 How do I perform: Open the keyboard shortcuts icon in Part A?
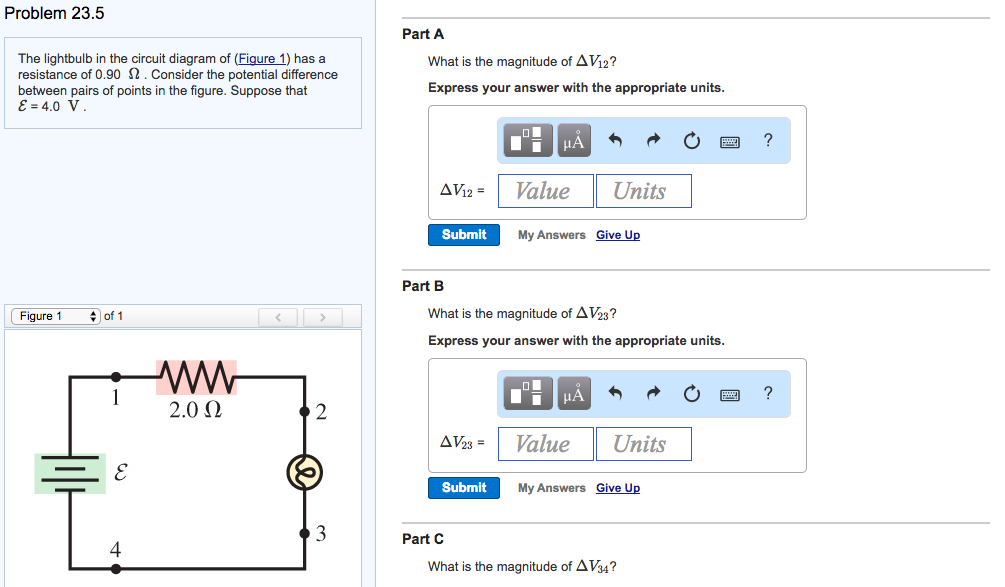(729, 141)
